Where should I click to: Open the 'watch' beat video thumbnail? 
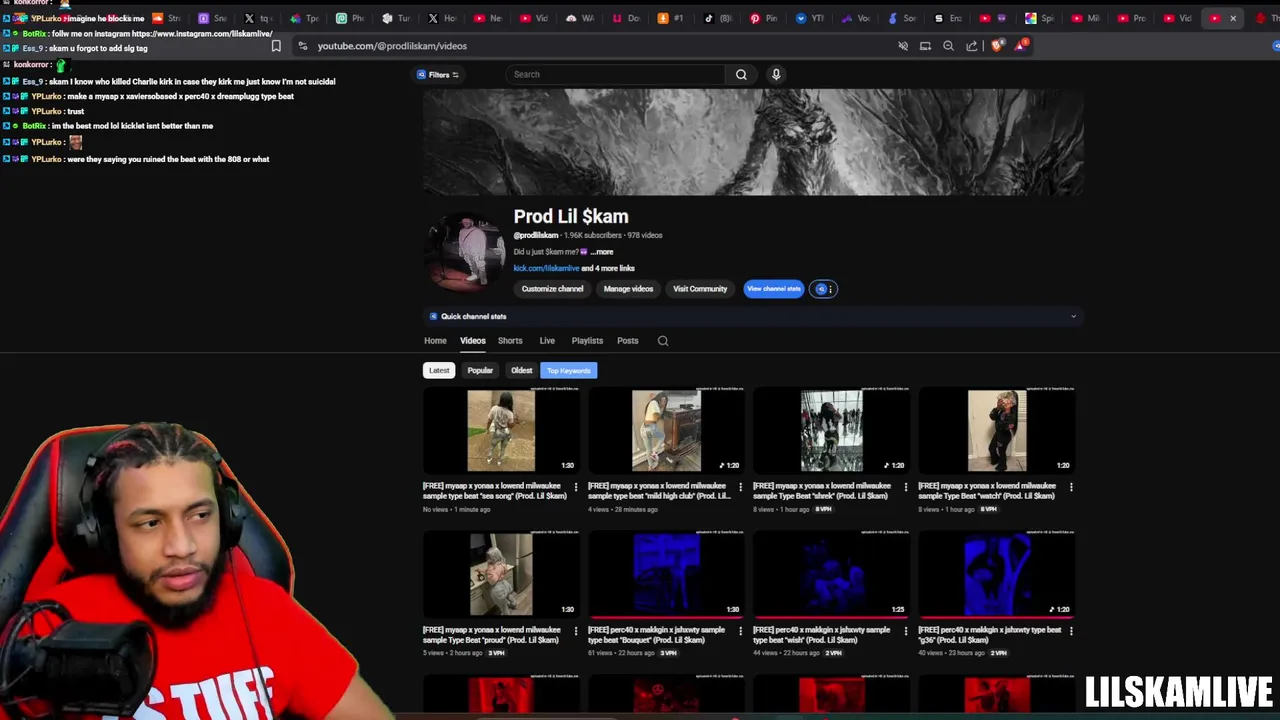(x=996, y=430)
